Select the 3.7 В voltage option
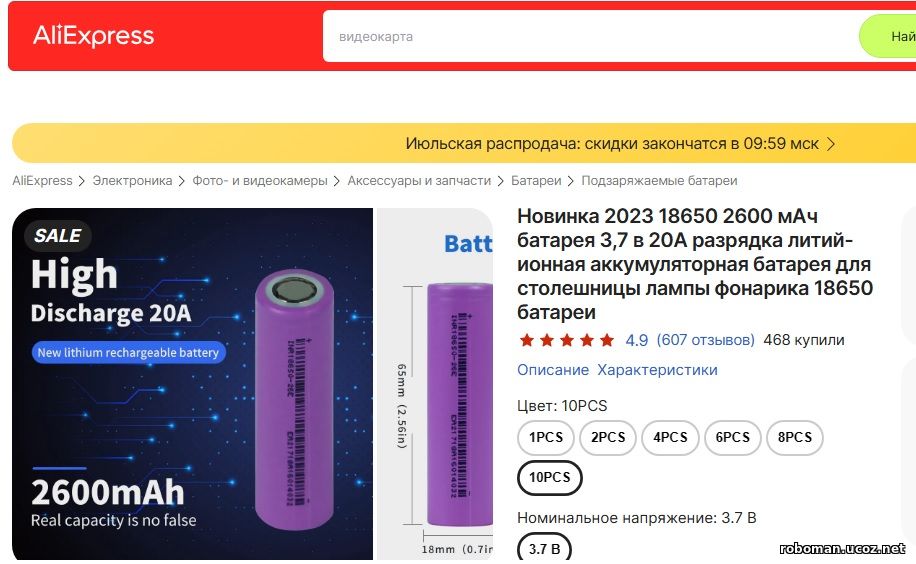The height and width of the screenshot is (564, 916). 544,548
